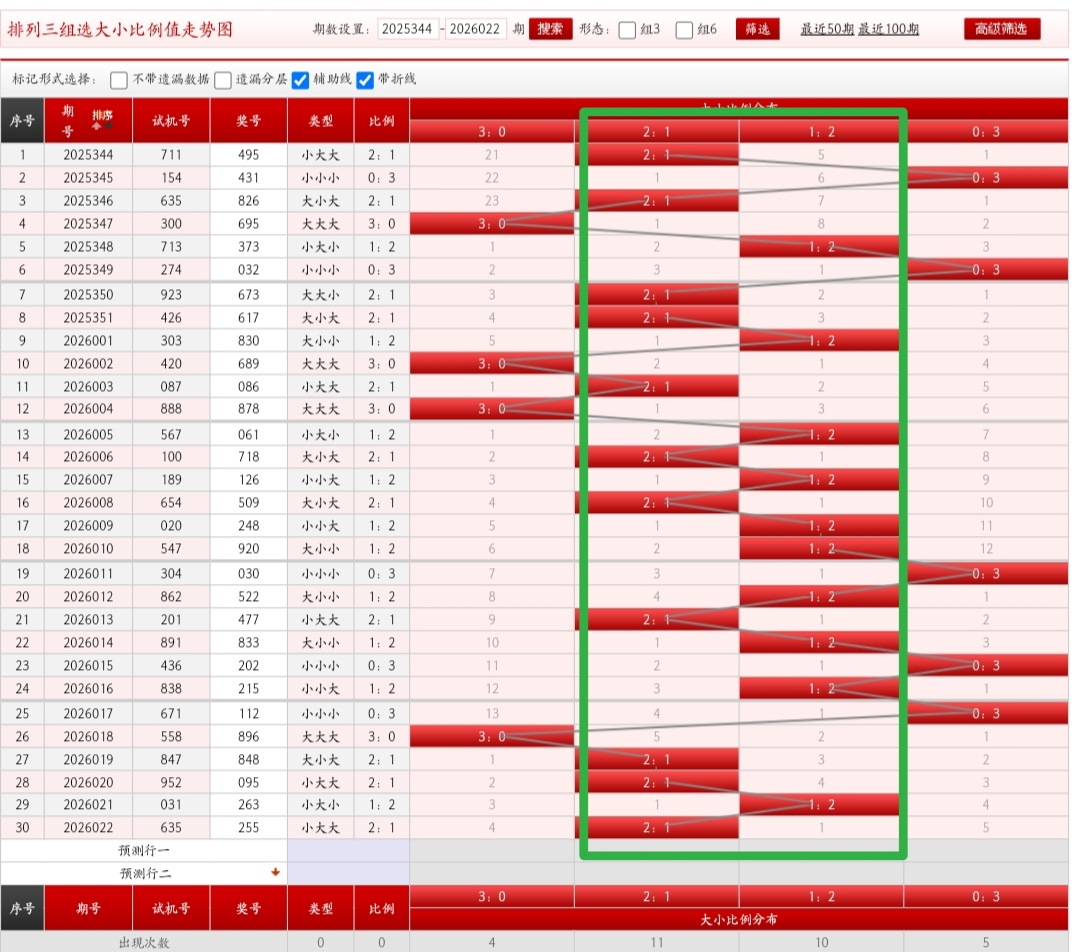
Task: Click the 类型 column header at top
Action: click(321, 121)
